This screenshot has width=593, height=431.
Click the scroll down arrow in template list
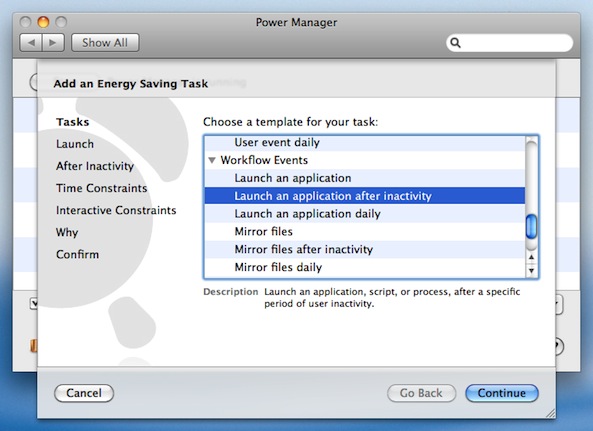[x=531, y=270]
